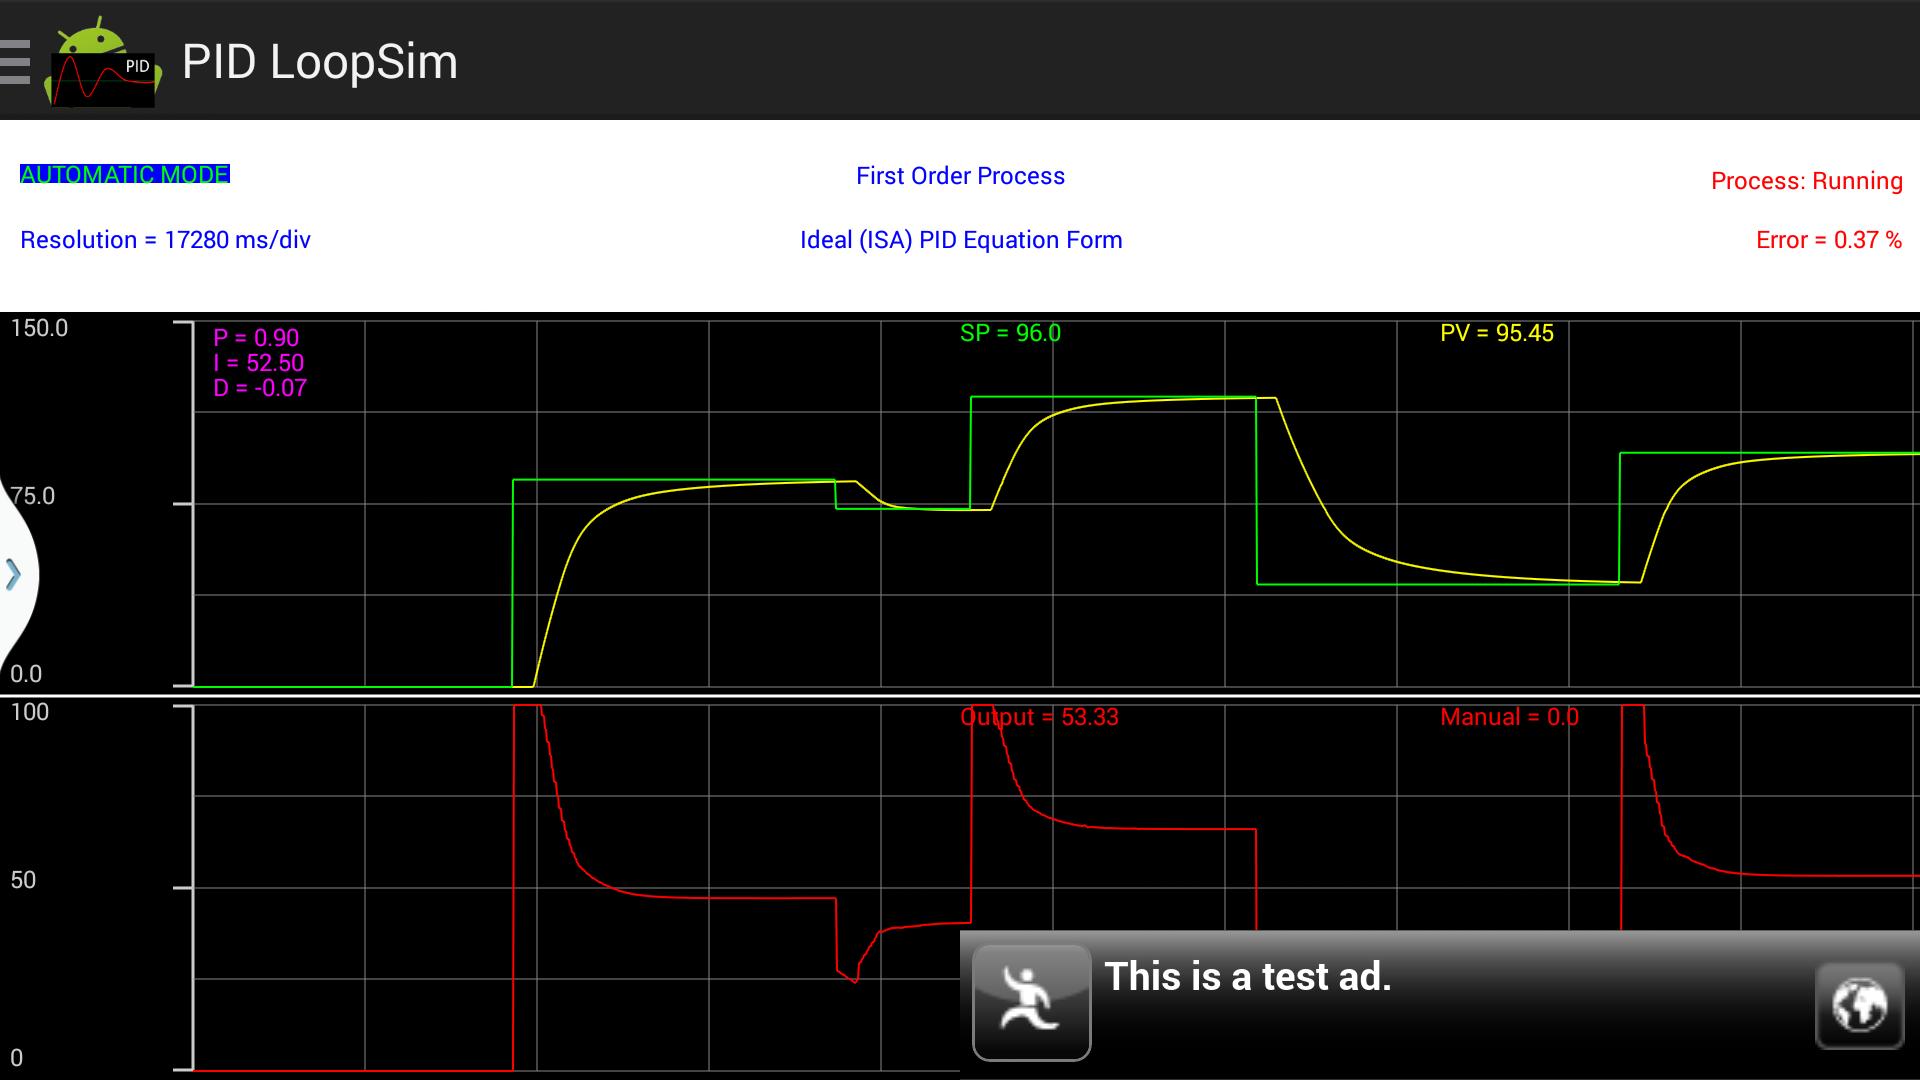Image resolution: width=1920 pixels, height=1080 pixels.
Task: Toggle AUTOMATIC MODE to manual mode
Action: tap(124, 173)
